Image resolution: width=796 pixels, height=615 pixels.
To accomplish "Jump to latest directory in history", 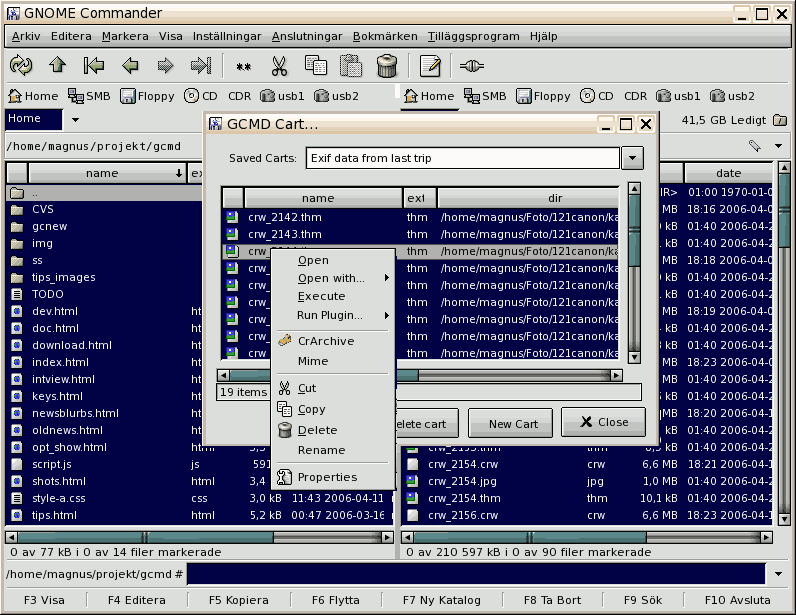I will [201, 66].
